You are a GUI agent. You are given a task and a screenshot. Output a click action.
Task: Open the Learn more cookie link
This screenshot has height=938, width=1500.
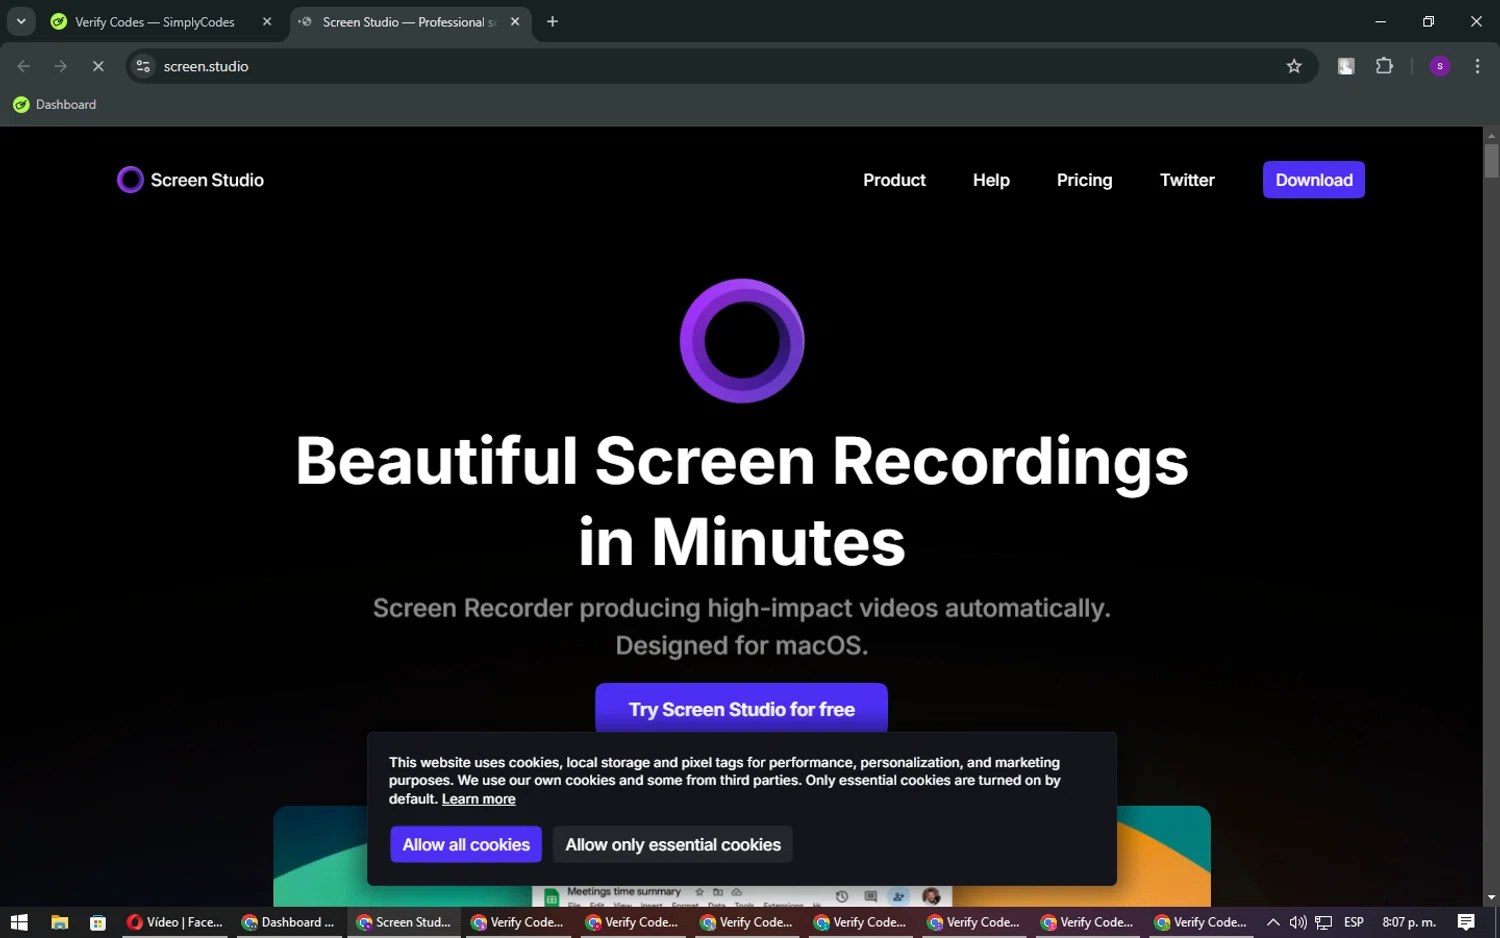[x=478, y=799]
